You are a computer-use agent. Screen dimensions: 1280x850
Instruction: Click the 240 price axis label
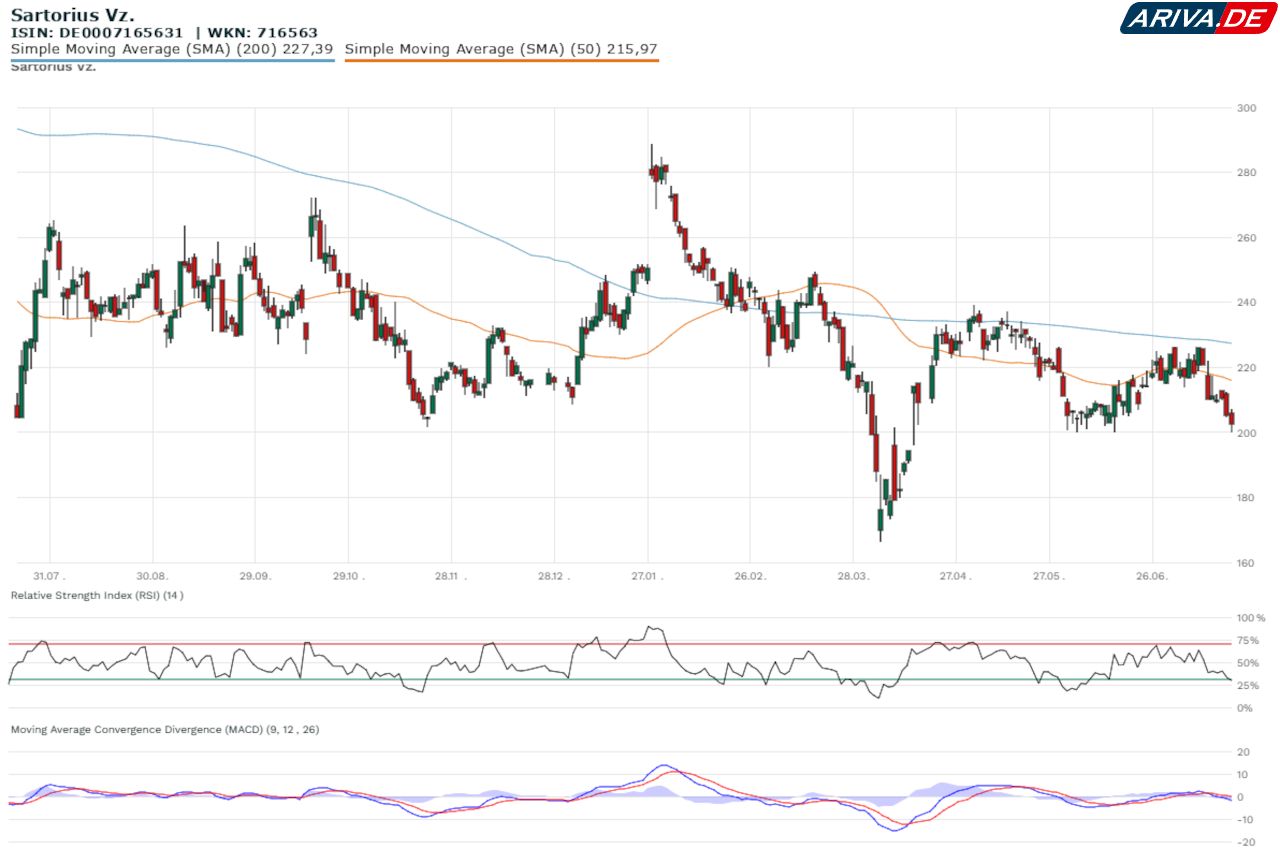pyautogui.click(x=1246, y=303)
